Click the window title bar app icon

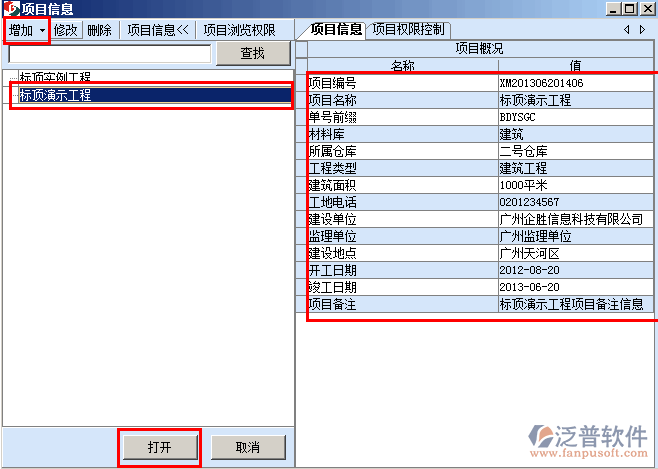pyautogui.click(x=11, y=9)
